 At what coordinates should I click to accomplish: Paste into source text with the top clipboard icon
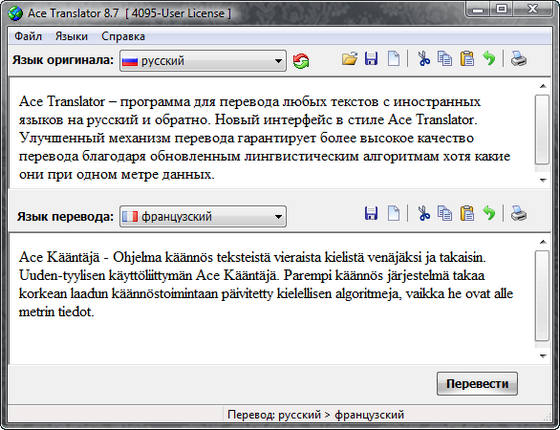coord(467,58)
